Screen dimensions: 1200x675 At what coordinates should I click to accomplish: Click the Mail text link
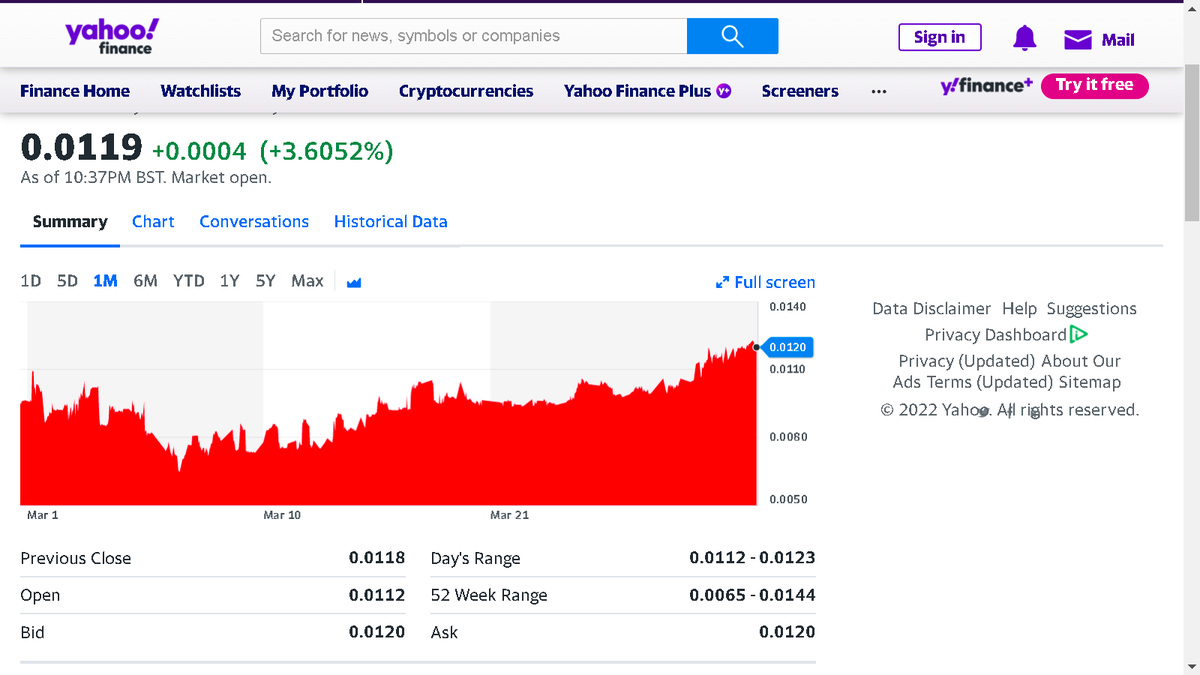[x=1118, y=40]
